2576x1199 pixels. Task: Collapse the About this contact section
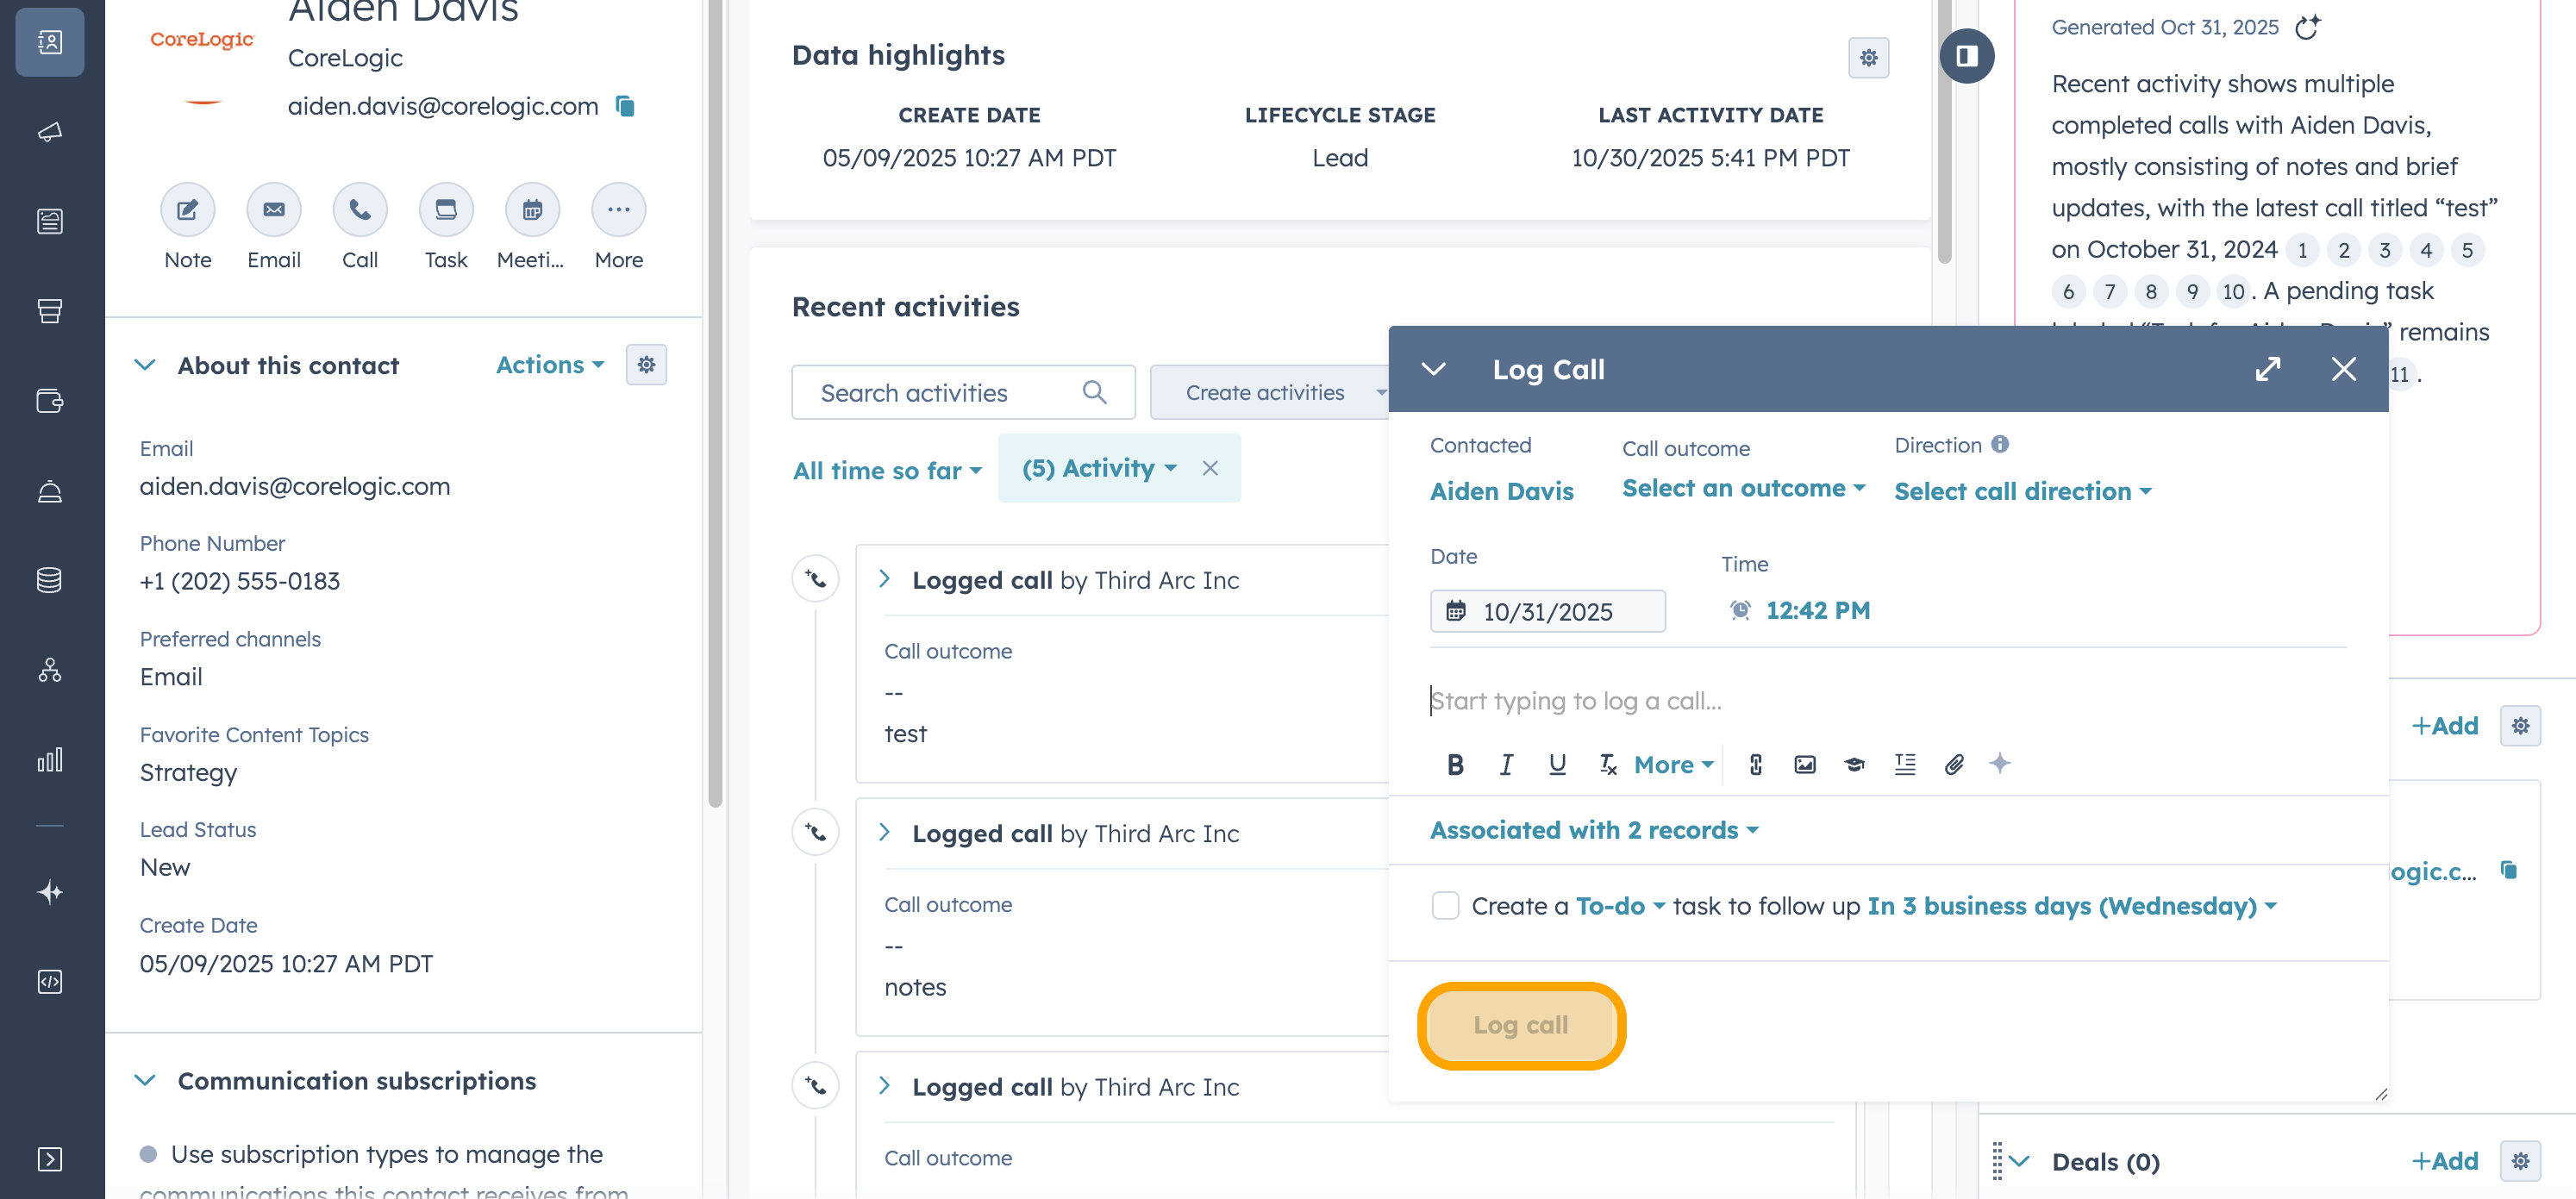[145, 366]
